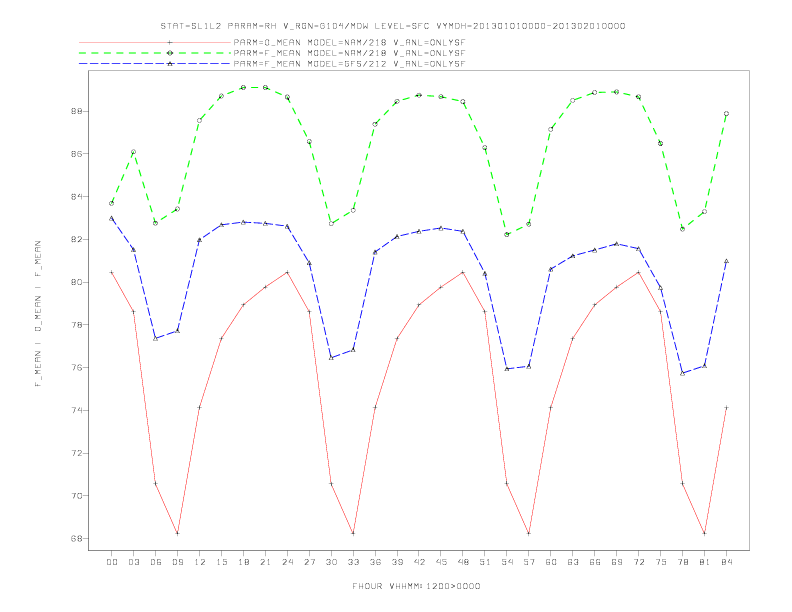Click x-axis forecast hour label 72

click(x=638, y=562)
